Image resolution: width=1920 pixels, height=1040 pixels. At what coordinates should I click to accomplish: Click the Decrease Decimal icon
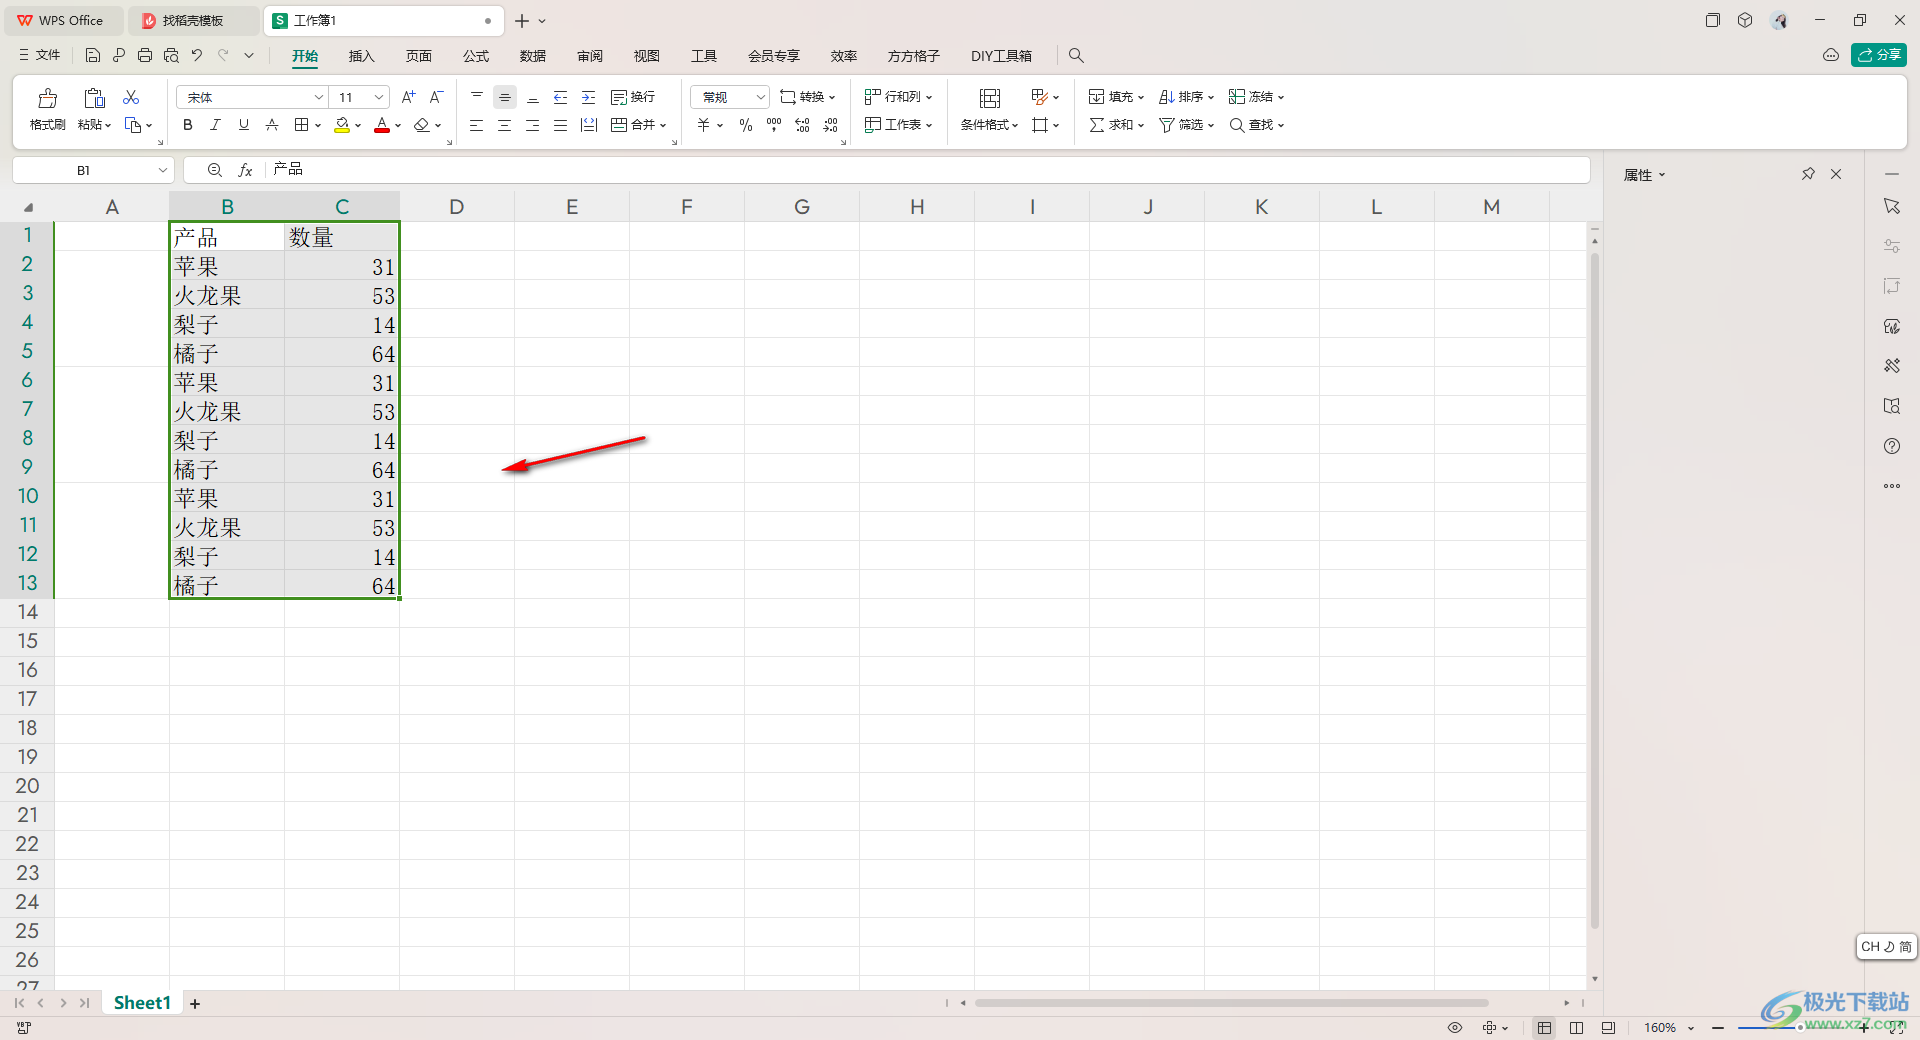point(830,125)
